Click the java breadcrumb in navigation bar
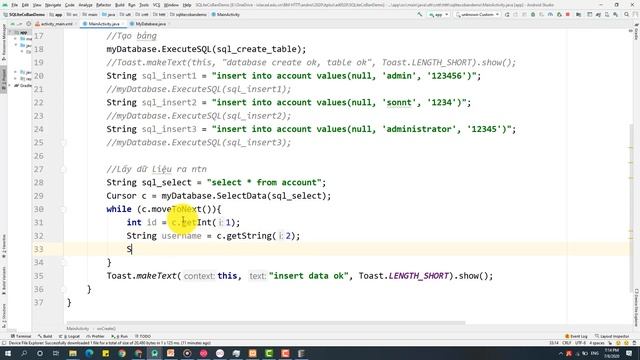The width and height of the screenshot is (640, 360). coord(109,15)
